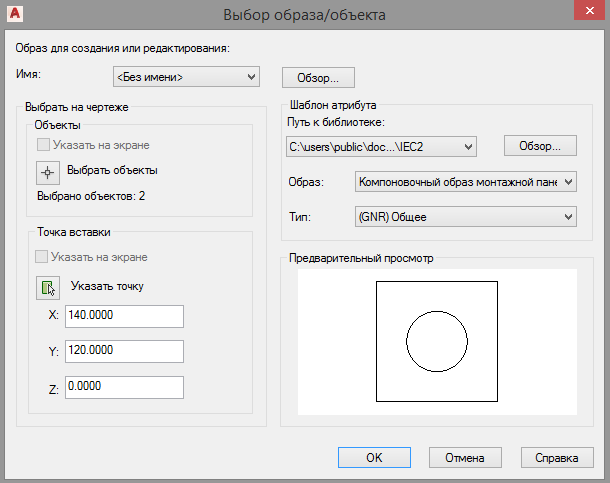Toggle 'Указать на экране' checkbox under Объекты

(x=43, y=145)
